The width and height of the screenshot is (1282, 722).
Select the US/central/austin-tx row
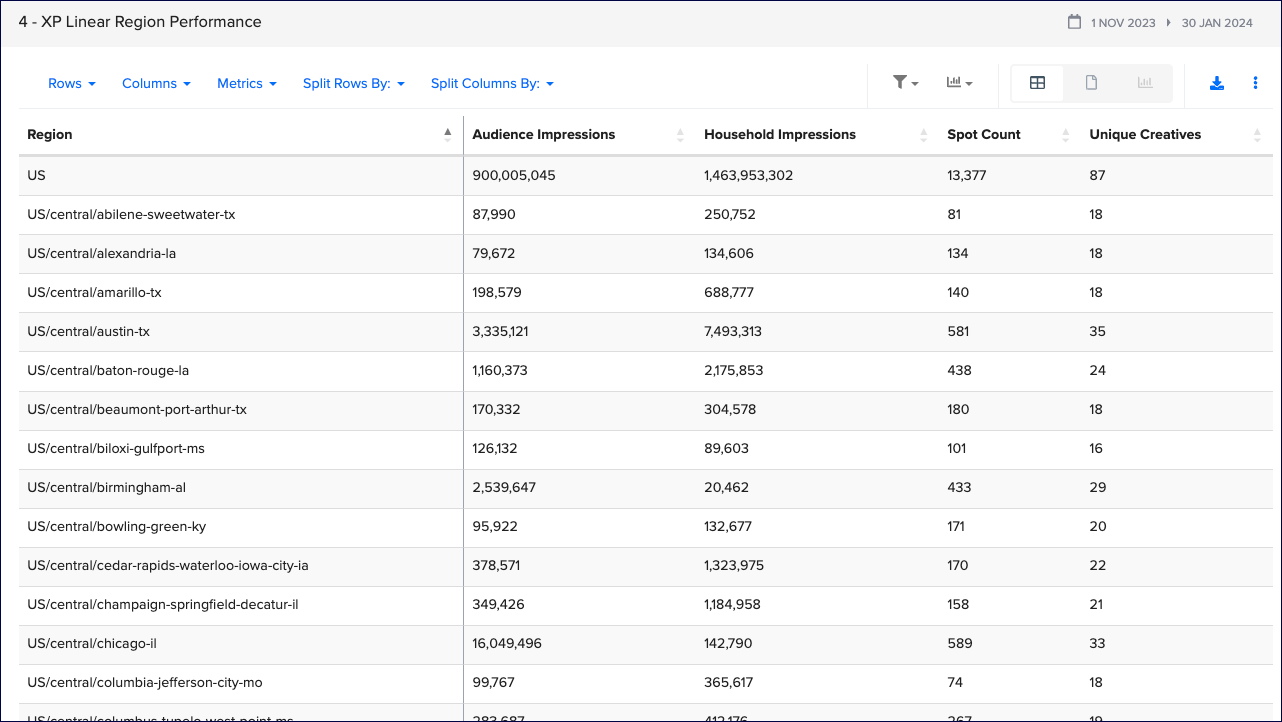point(89,331)
